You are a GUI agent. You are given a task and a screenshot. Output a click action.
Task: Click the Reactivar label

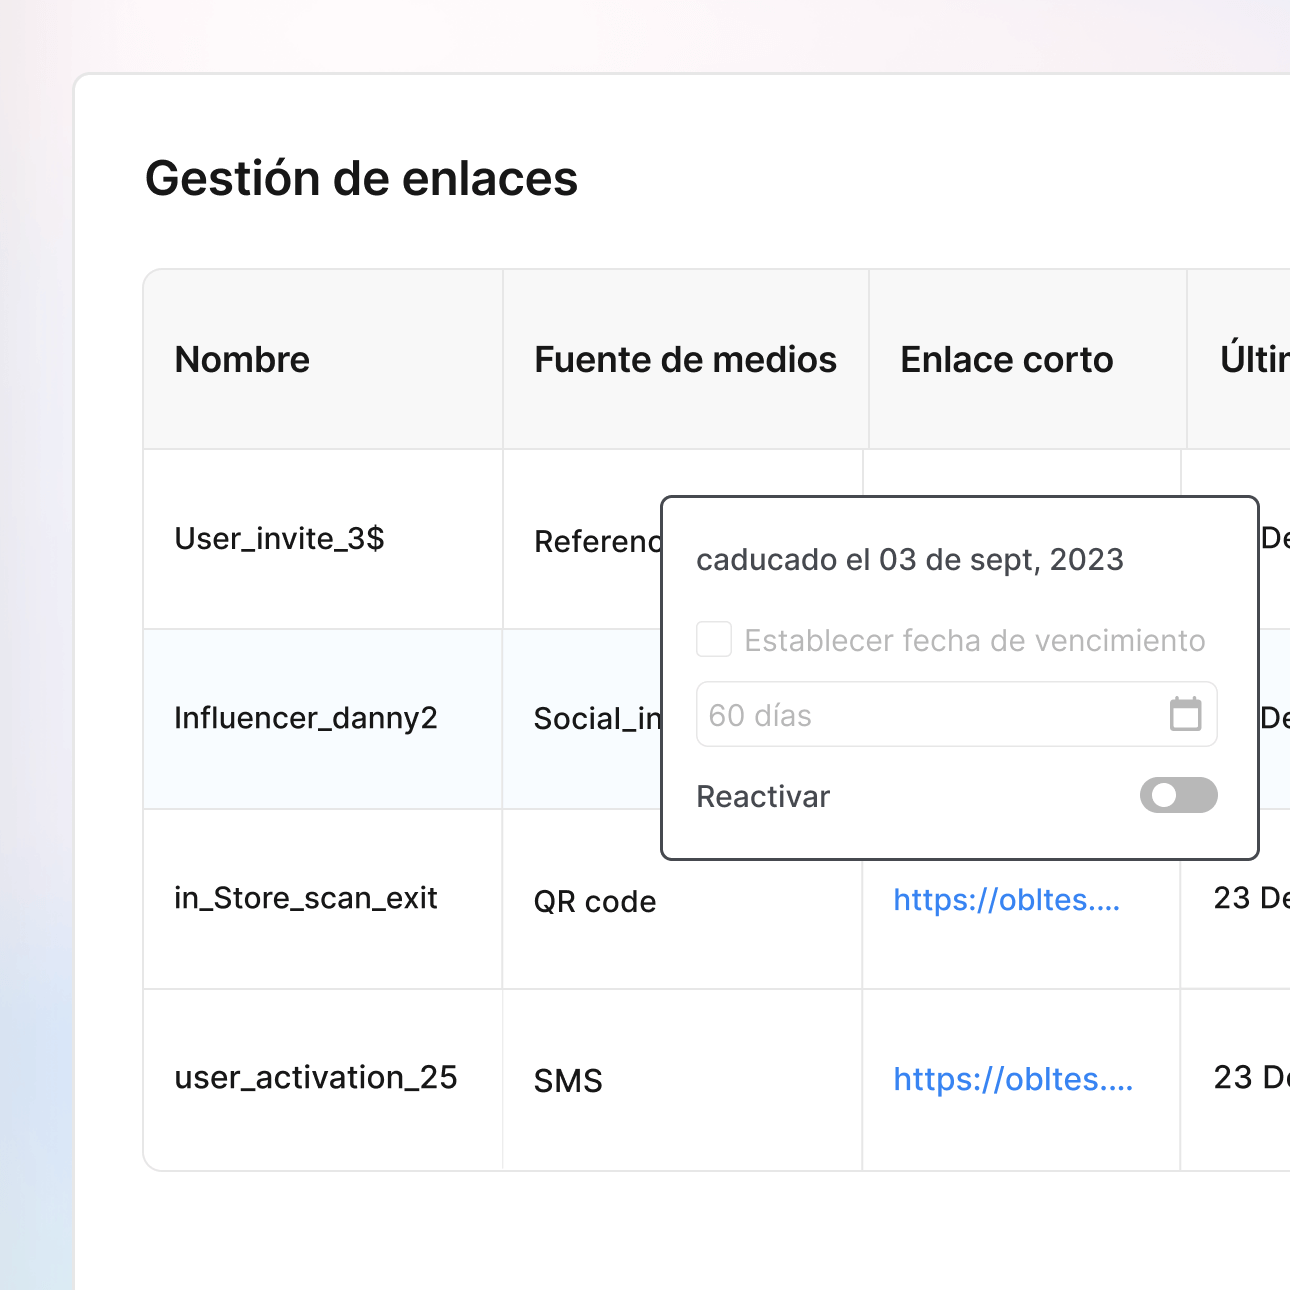pyautogui.click(x=763, y=796)
